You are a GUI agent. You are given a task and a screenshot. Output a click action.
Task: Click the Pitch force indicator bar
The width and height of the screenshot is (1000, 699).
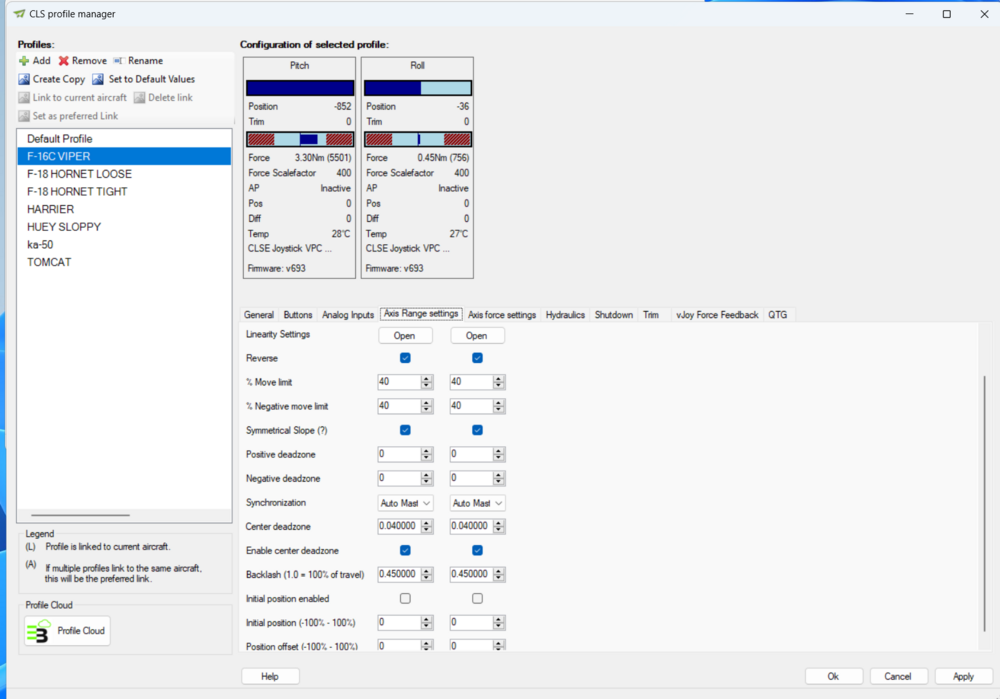coord(300,139)
